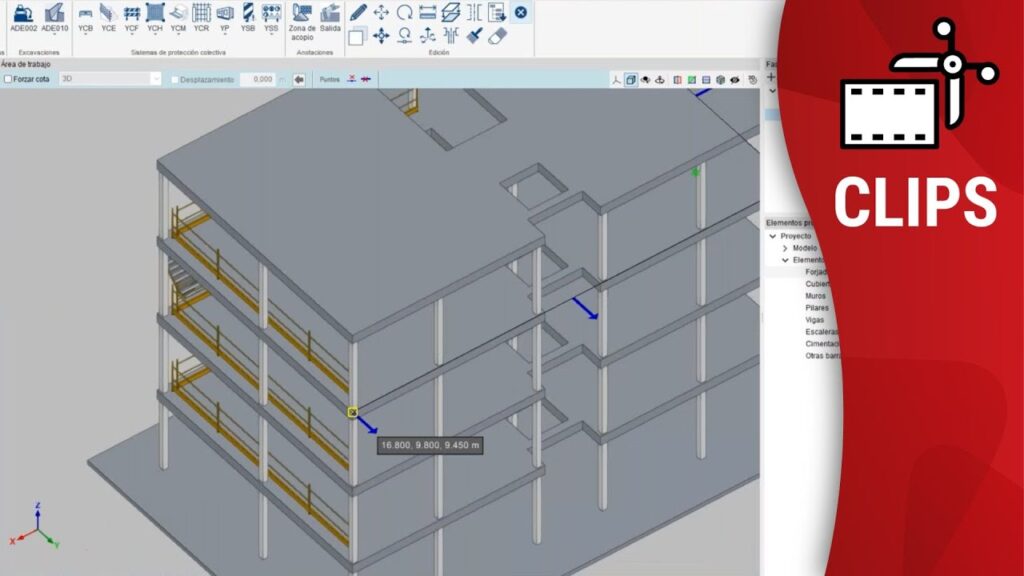Enable the Forzar cota checkbox
Viewport: 1024px width, 576px height.
tap(9, 79)
